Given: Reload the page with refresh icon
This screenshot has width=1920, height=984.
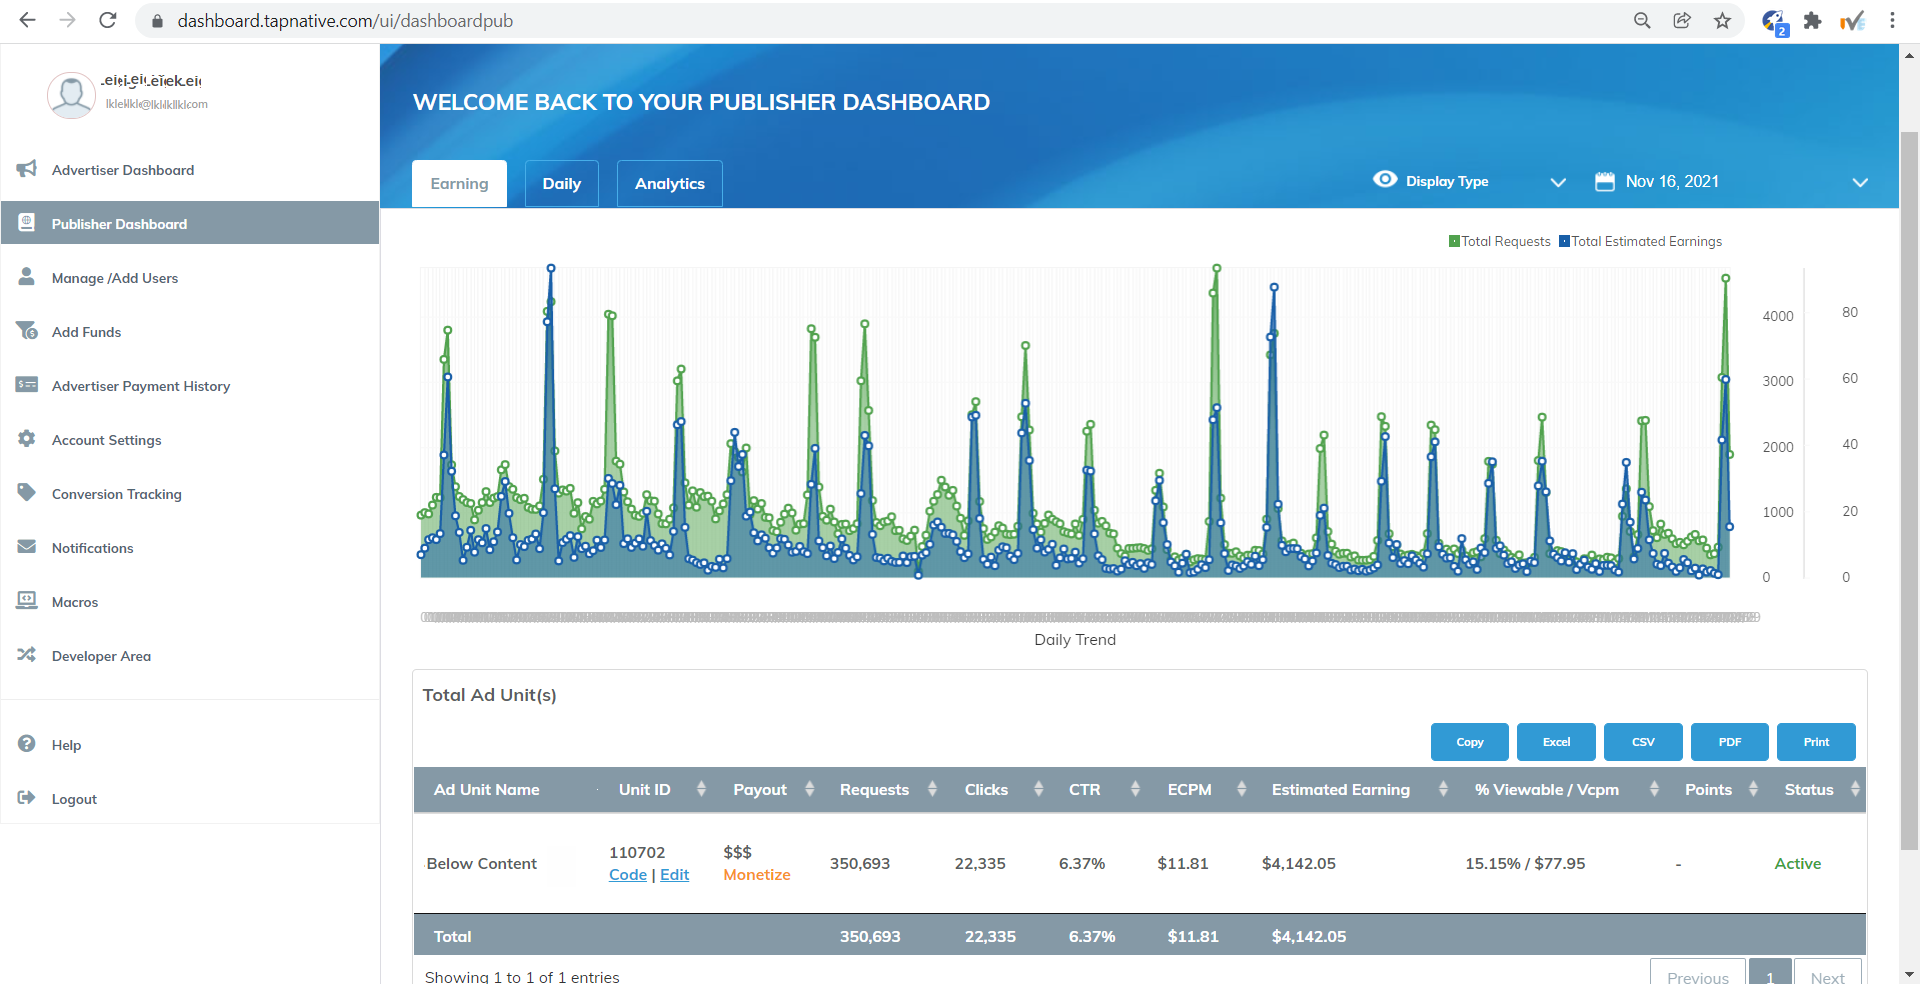Looking at the screenshot, I should 108,20.
